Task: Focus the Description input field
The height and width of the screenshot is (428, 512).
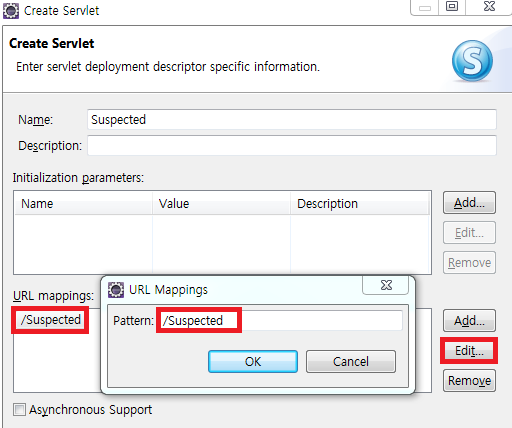Action: tap(292, 145)
